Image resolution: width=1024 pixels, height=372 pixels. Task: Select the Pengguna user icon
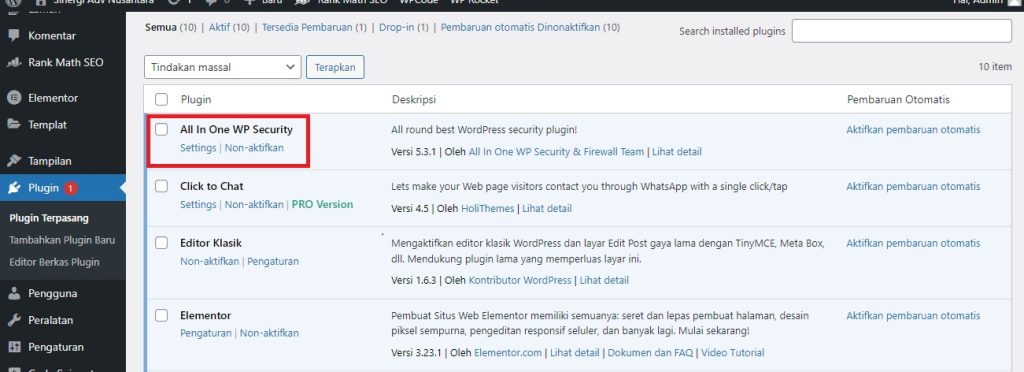14,293
